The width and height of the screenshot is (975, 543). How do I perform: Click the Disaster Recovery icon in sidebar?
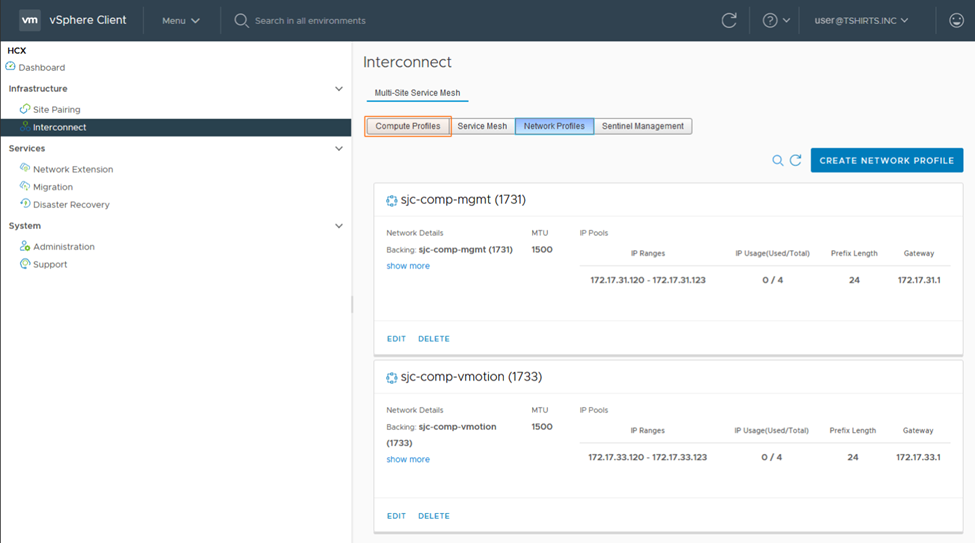click(25, 204)
